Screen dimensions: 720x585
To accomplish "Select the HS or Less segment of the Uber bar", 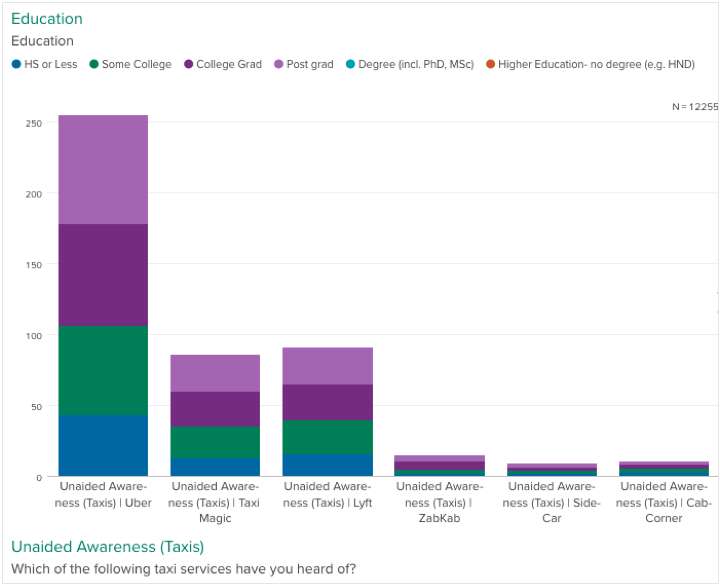I will [103, 445].
